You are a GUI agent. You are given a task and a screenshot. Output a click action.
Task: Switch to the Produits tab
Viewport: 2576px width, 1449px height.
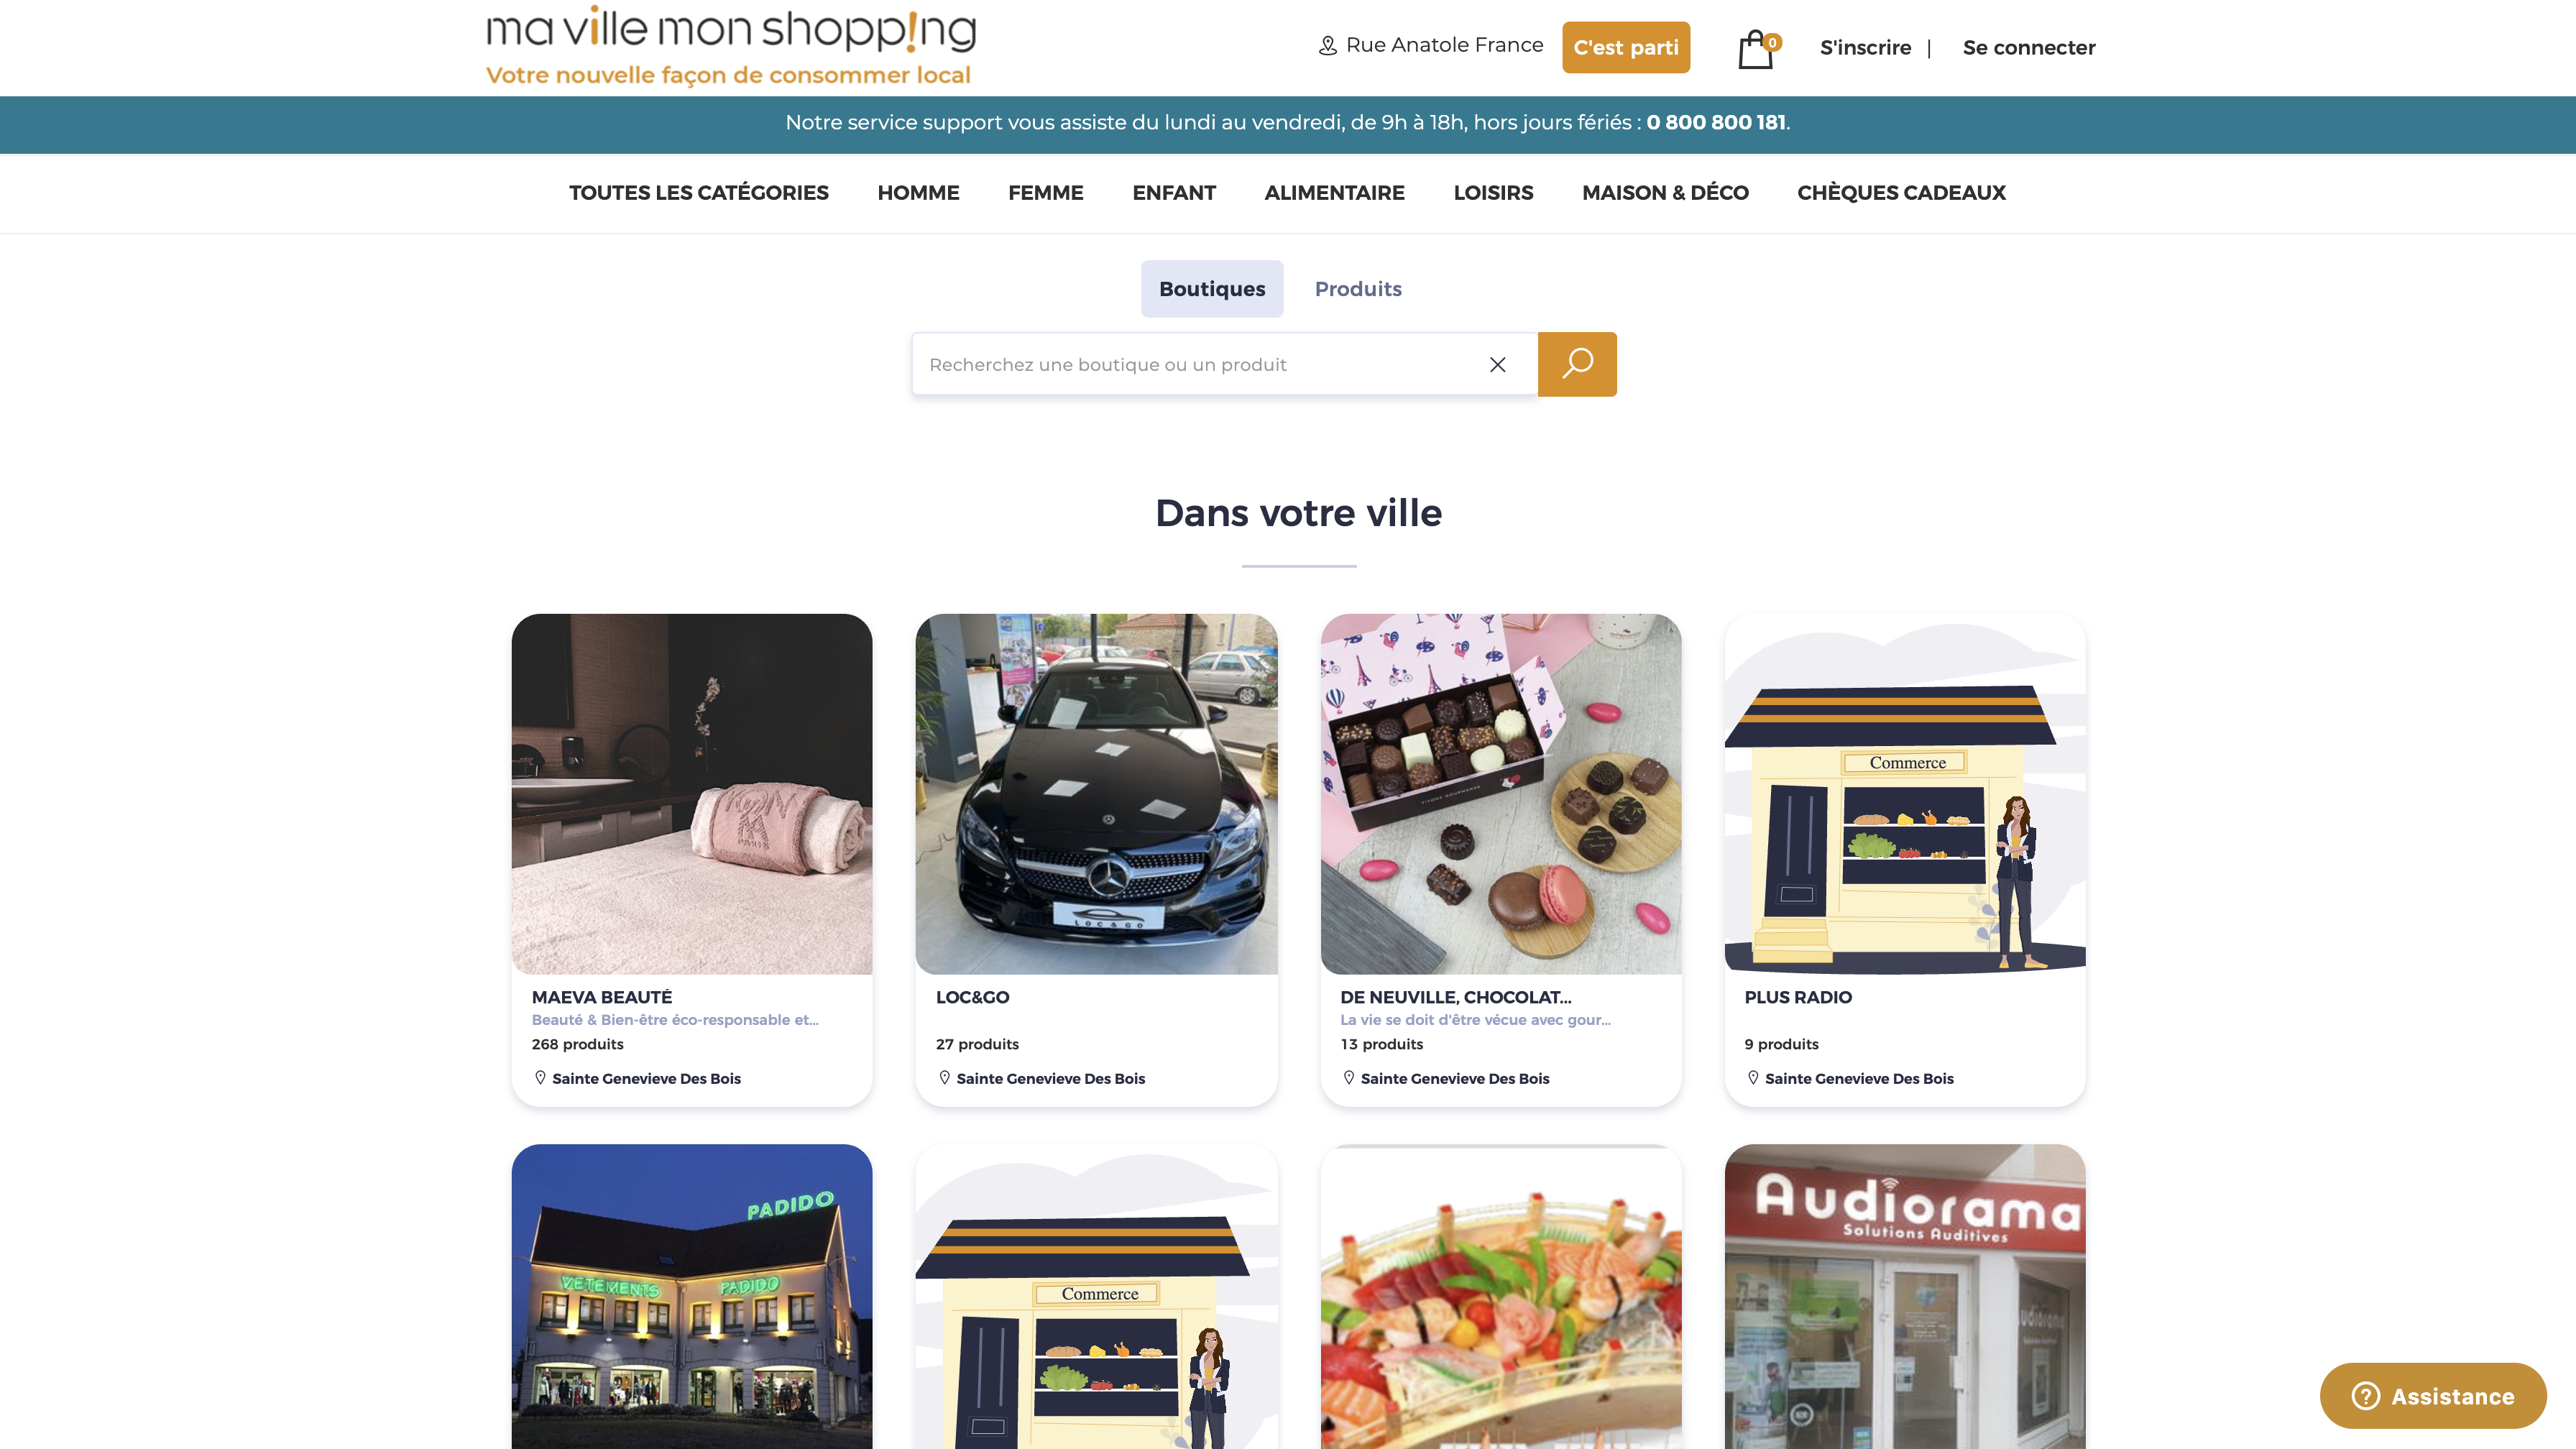tap(1358, 289)
